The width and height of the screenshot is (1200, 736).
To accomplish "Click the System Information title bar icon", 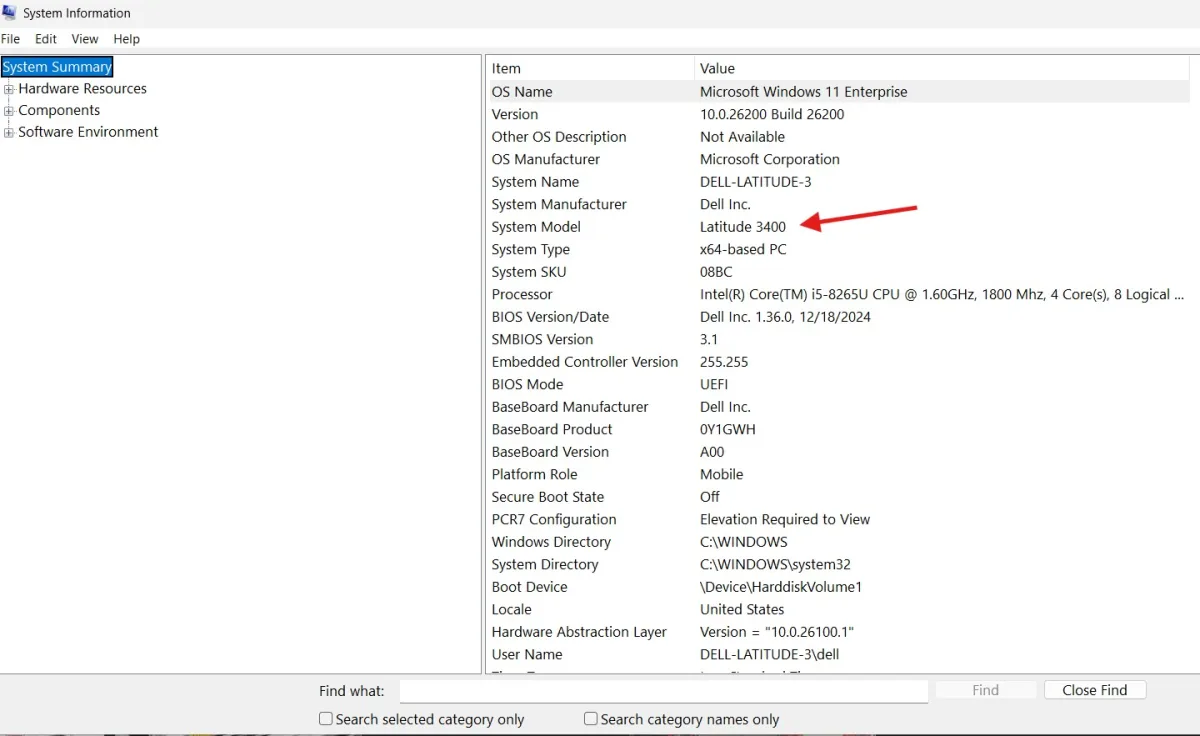I will coord(9,13).
